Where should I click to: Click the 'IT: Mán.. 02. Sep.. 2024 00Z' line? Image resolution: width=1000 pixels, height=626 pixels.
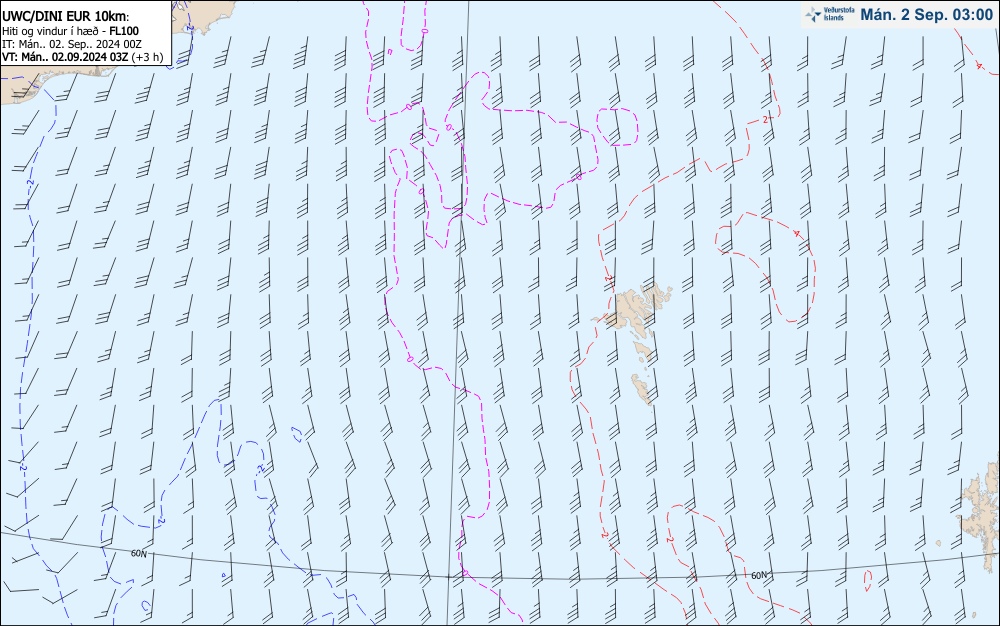71,44
